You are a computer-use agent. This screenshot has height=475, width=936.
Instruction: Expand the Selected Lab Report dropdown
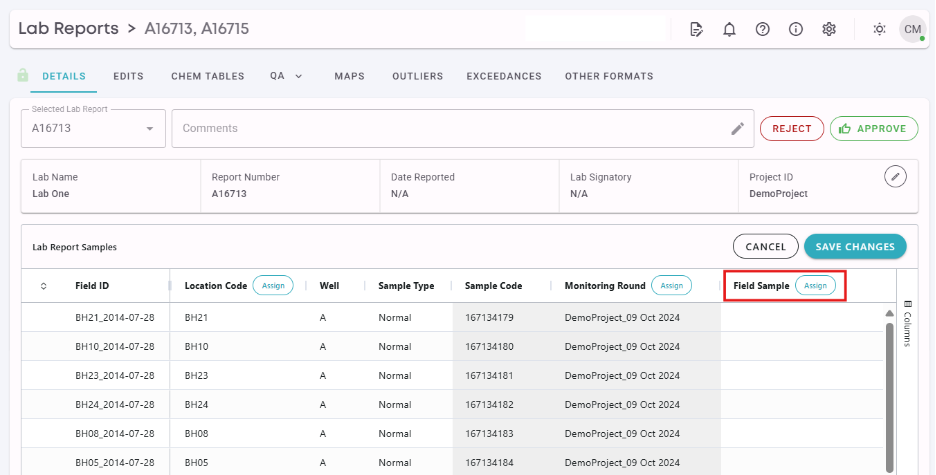coord(149,129)
